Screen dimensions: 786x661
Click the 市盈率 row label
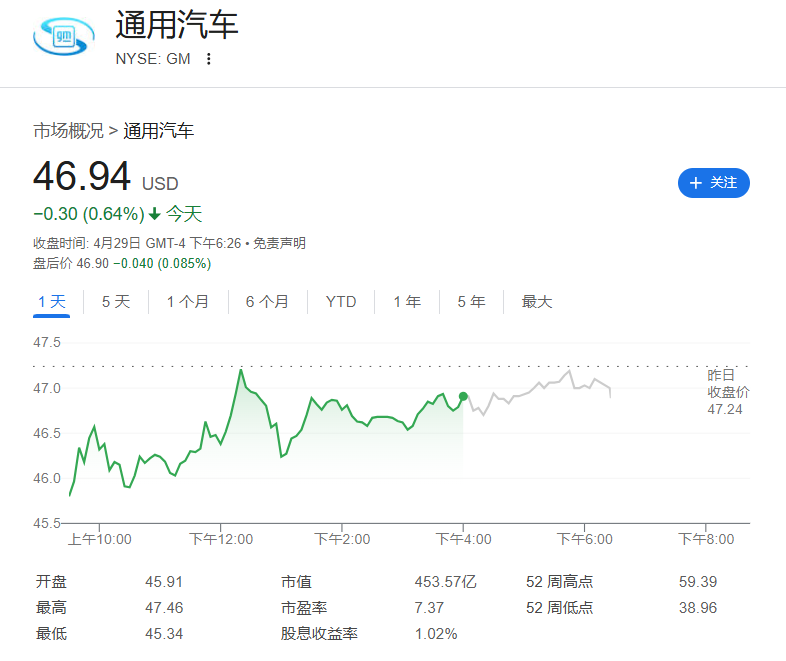[304, 608]
